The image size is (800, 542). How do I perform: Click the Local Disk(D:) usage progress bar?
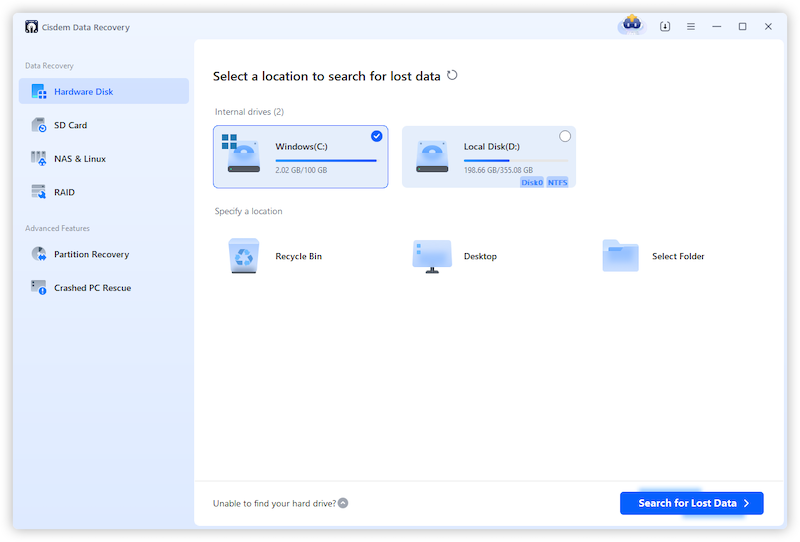516,161
